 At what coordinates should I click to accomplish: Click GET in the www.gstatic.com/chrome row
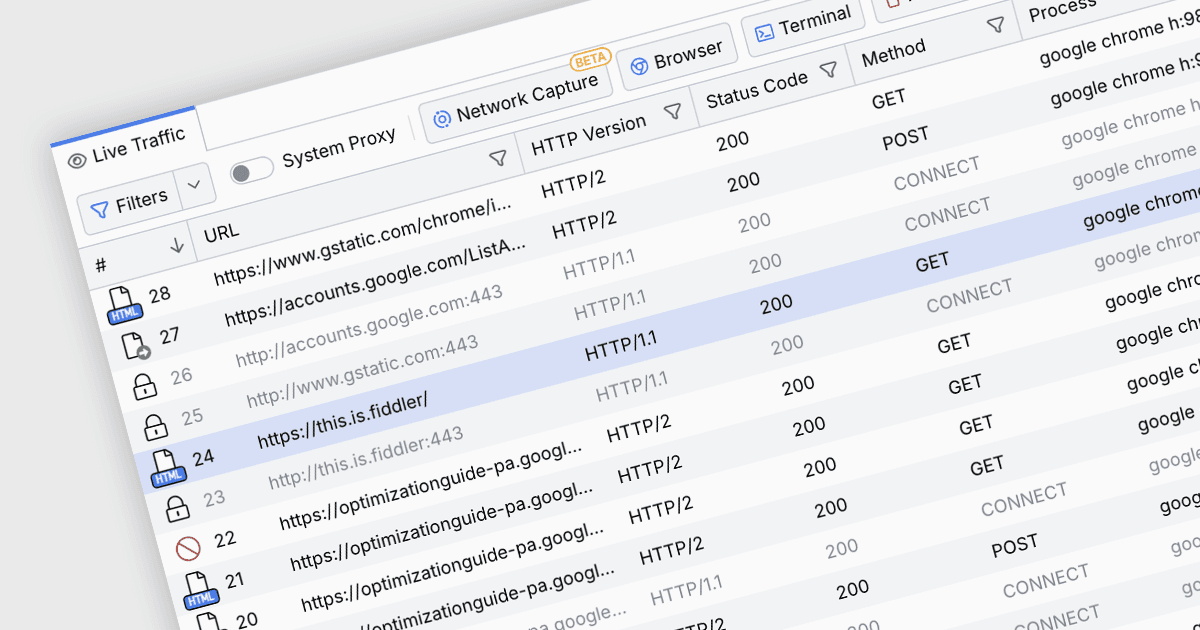pyautogui.click(x=888, y=99)
